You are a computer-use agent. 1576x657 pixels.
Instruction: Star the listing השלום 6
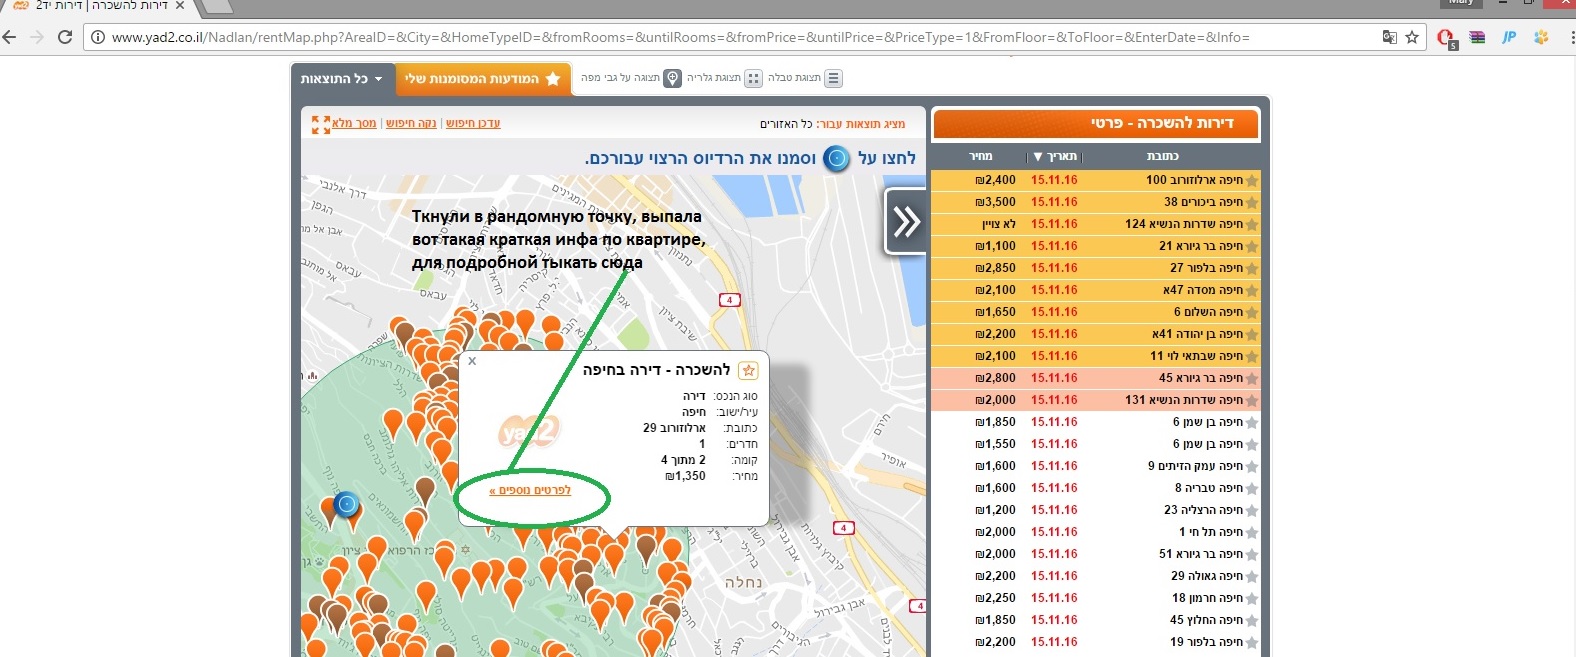click(1251, 312)
